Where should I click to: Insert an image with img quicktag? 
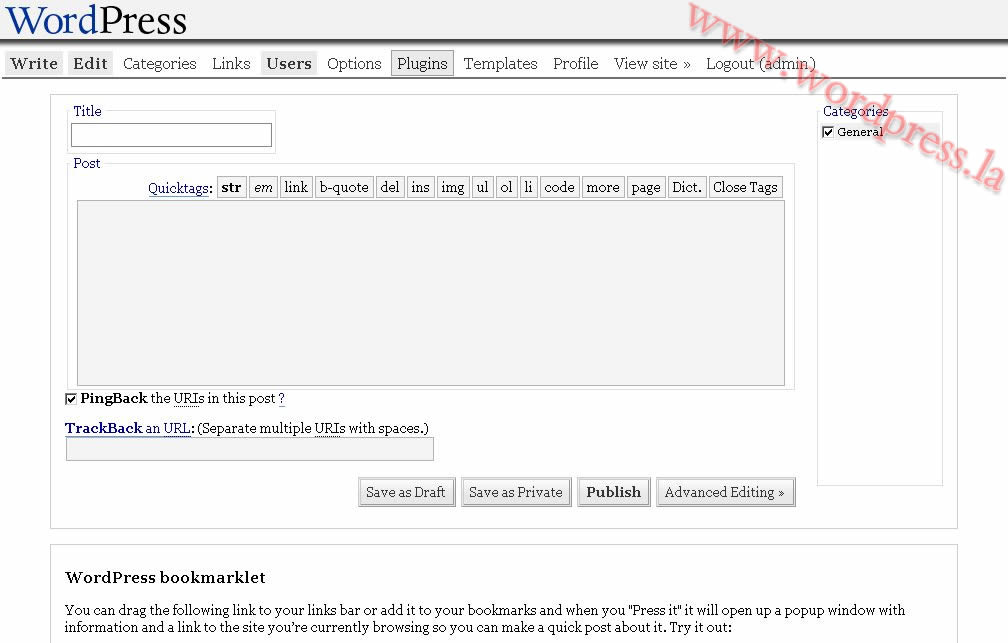pos(453,187)
